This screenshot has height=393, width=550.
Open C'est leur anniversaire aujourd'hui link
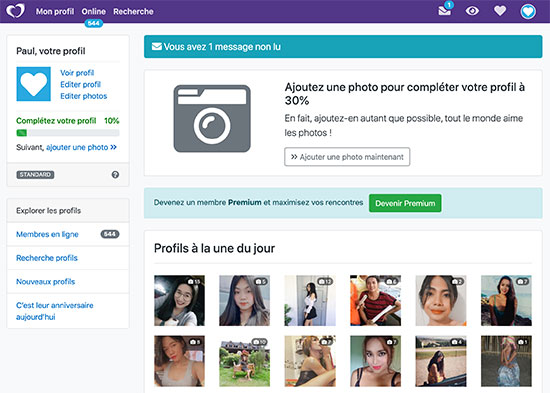click(55, 311)
